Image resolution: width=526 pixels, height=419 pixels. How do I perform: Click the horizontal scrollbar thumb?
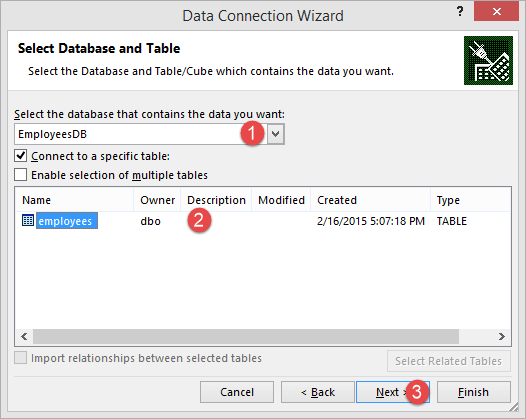tap(246, 336)
